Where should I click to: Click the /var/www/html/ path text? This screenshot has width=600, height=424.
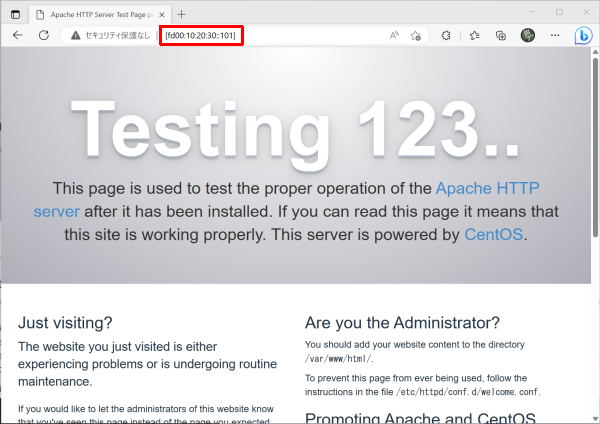click(338, 359)
